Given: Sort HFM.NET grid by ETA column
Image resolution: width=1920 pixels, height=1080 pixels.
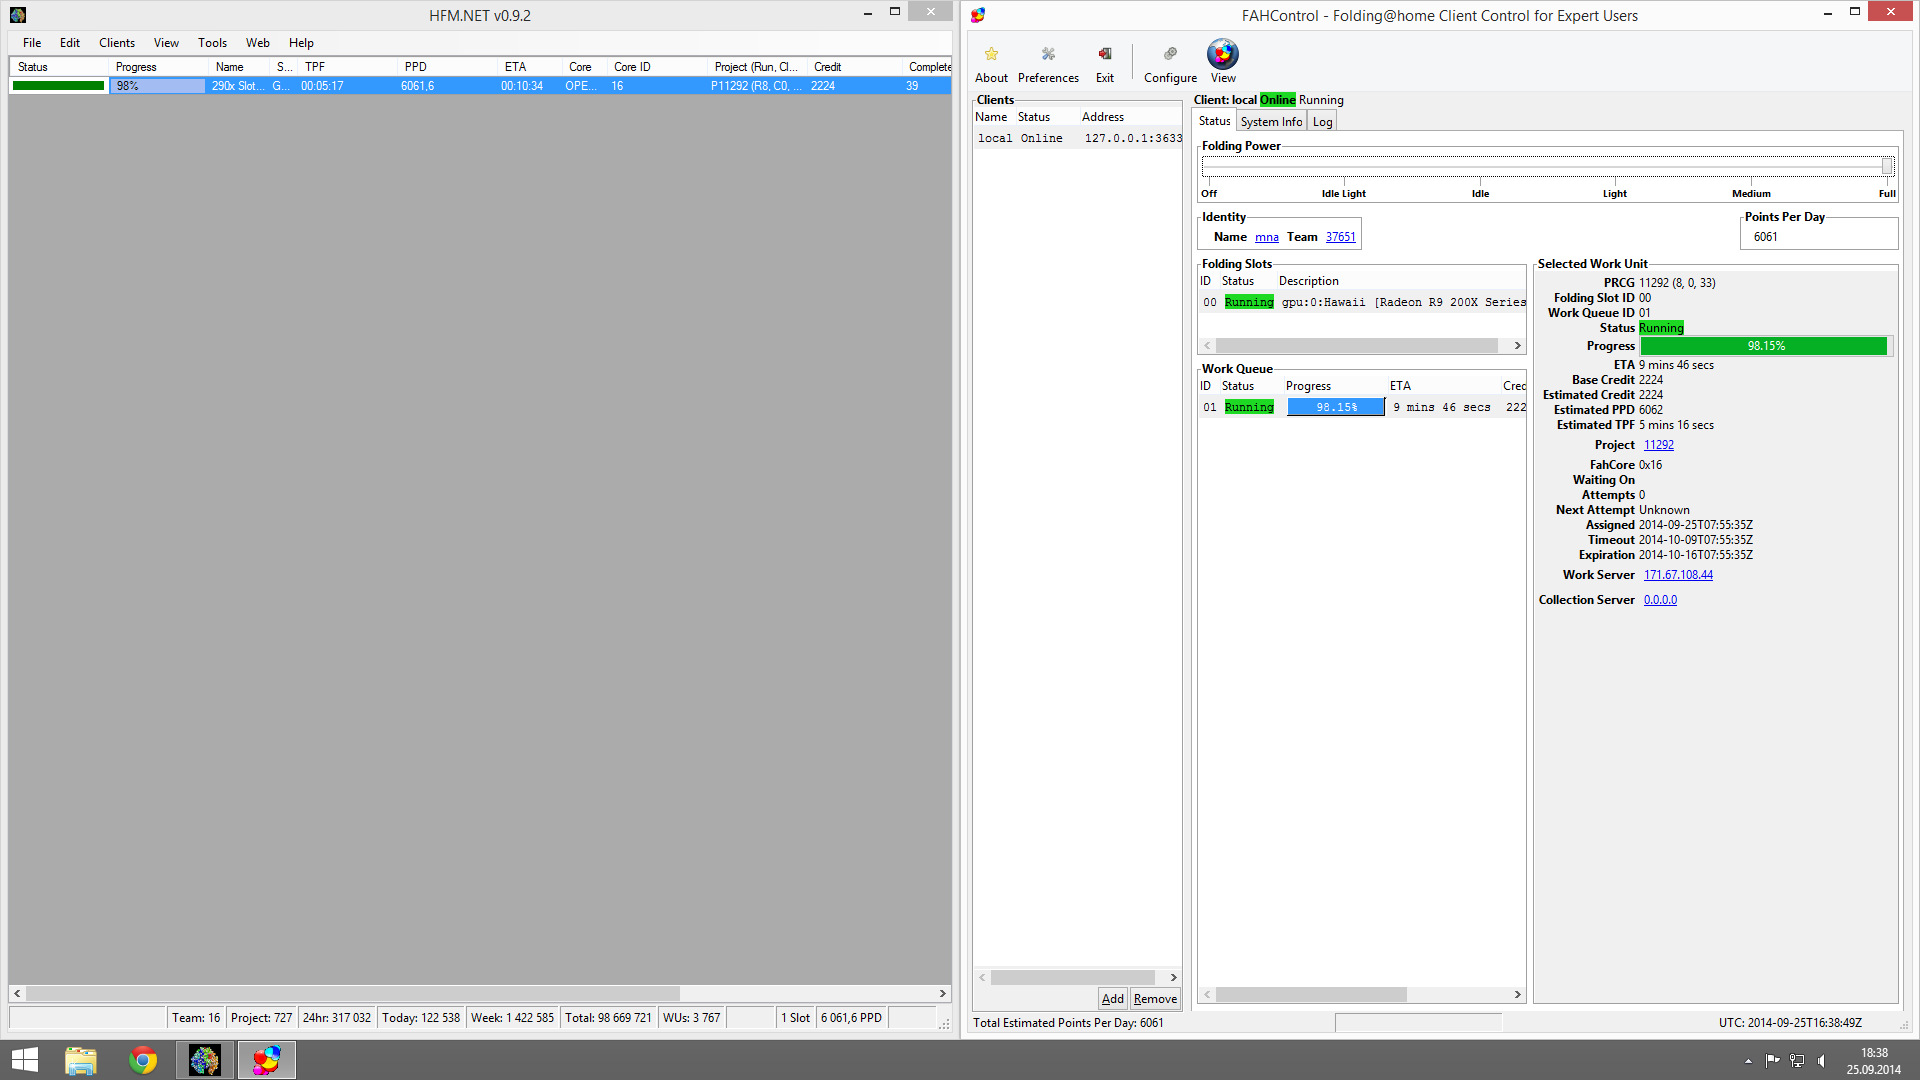Looking at the screenshot, I should point(529,67).
